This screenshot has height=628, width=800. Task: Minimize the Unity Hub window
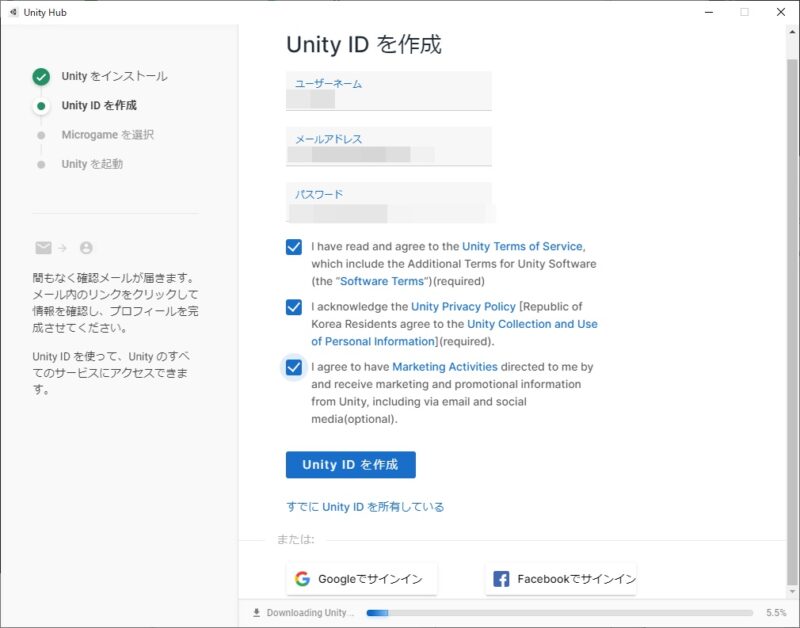click(709, 12)
